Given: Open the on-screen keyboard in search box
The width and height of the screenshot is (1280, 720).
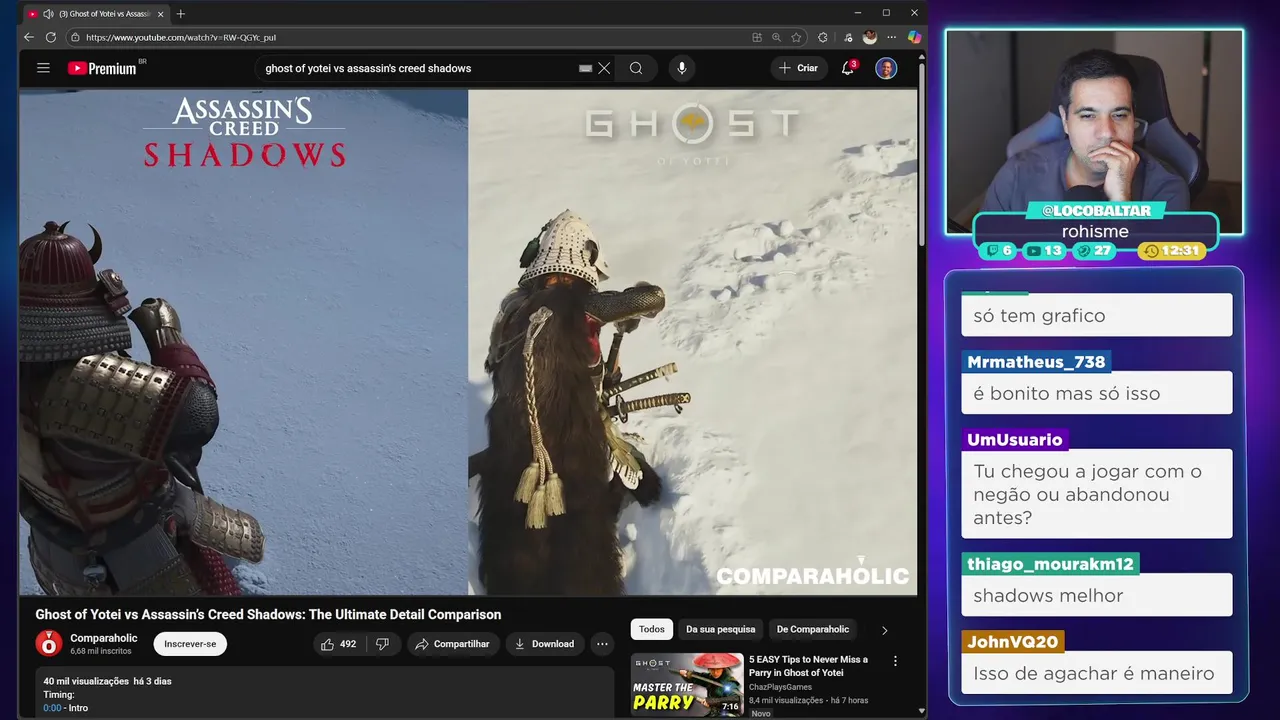Looking at the screenshot, I should (x=586, y=68).
